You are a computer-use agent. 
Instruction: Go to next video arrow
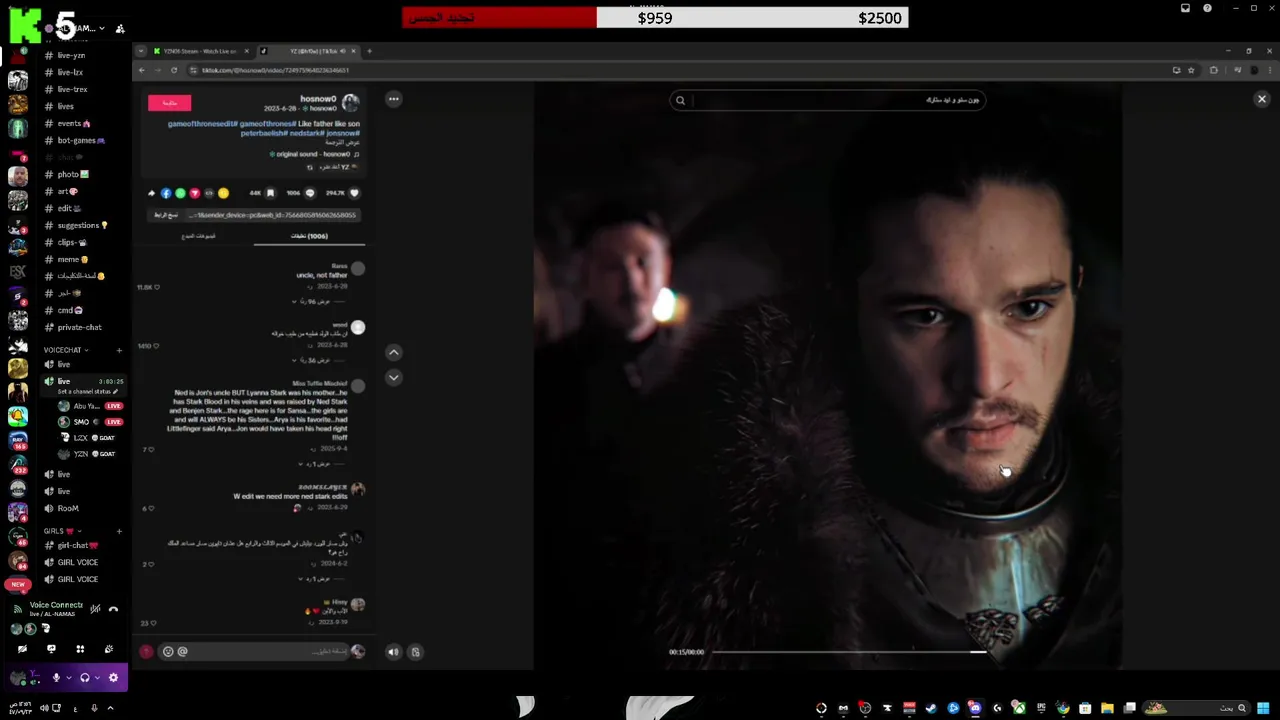[x=394, y=377]
